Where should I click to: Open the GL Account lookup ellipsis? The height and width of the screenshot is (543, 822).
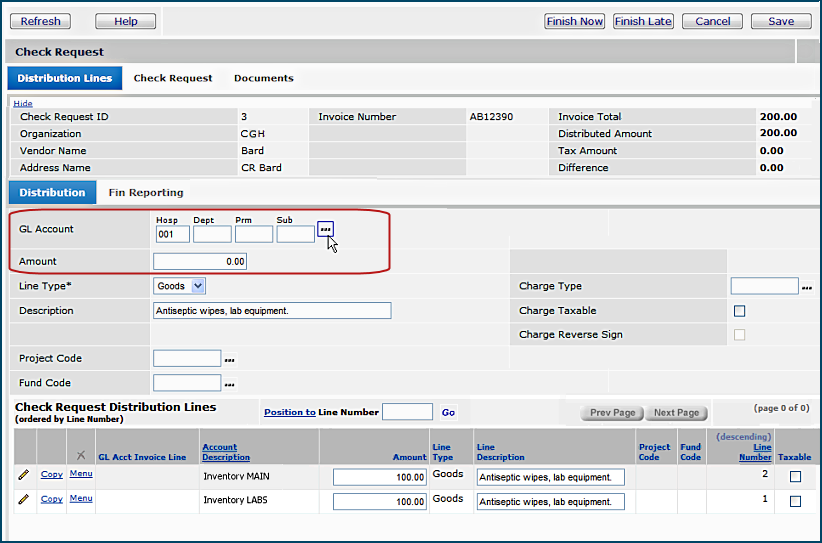click(325, 230)
